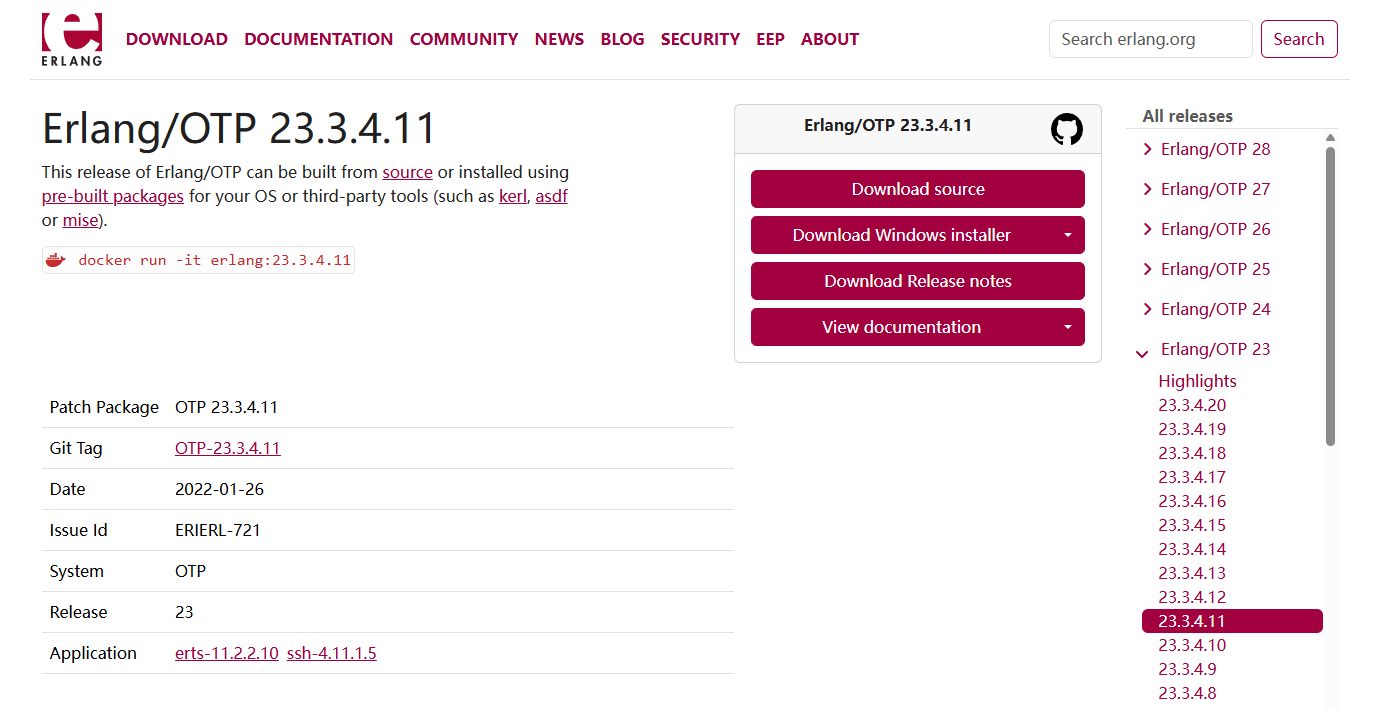Open the Erlang/OTP 23 label

1215,349
